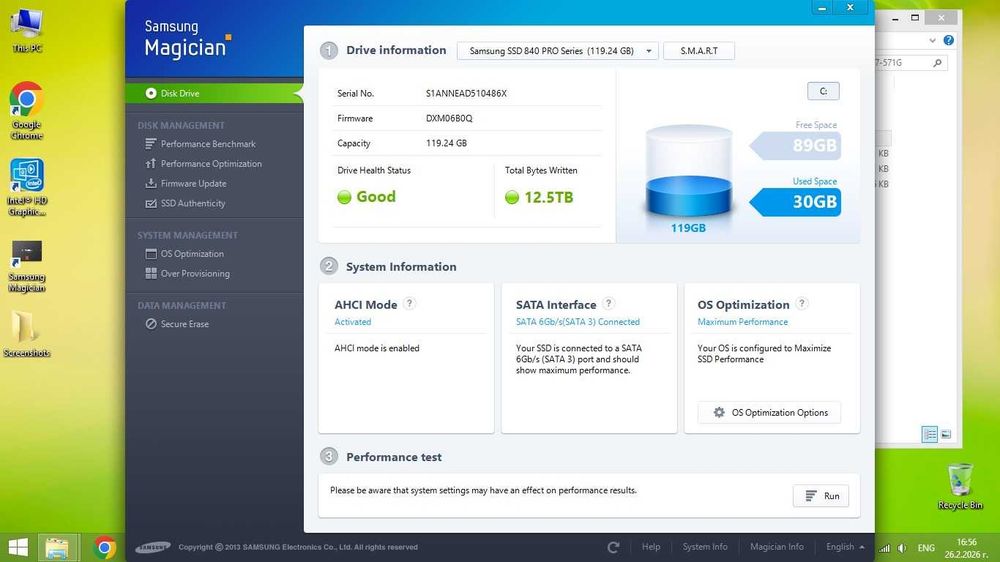
Task: Click the gear icon on OS Optimization Options
Action: click(x=719, y=413)
